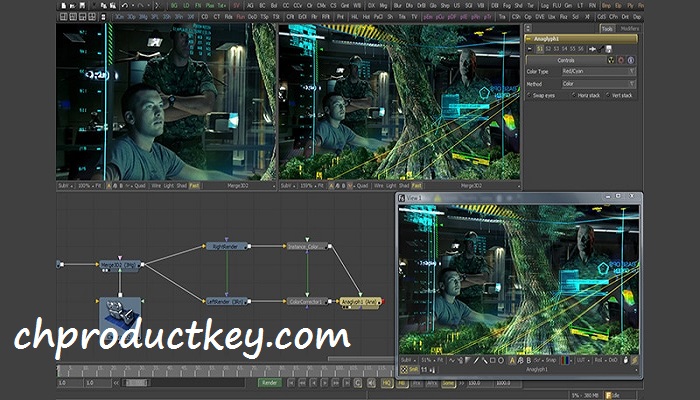The image size is (700, 400).
Task: Click the Quad button in the right viewer
Action: click(362, 186)
